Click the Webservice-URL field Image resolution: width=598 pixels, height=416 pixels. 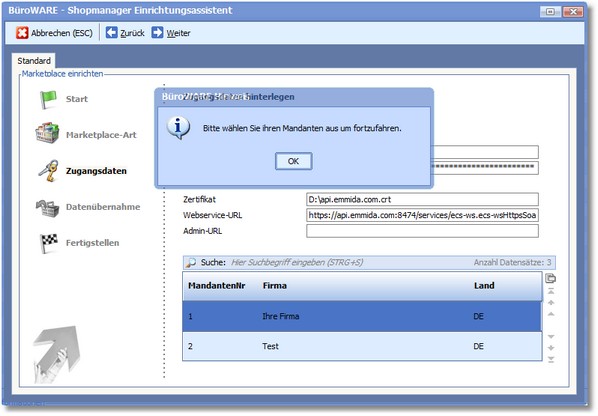pos(422,215)
